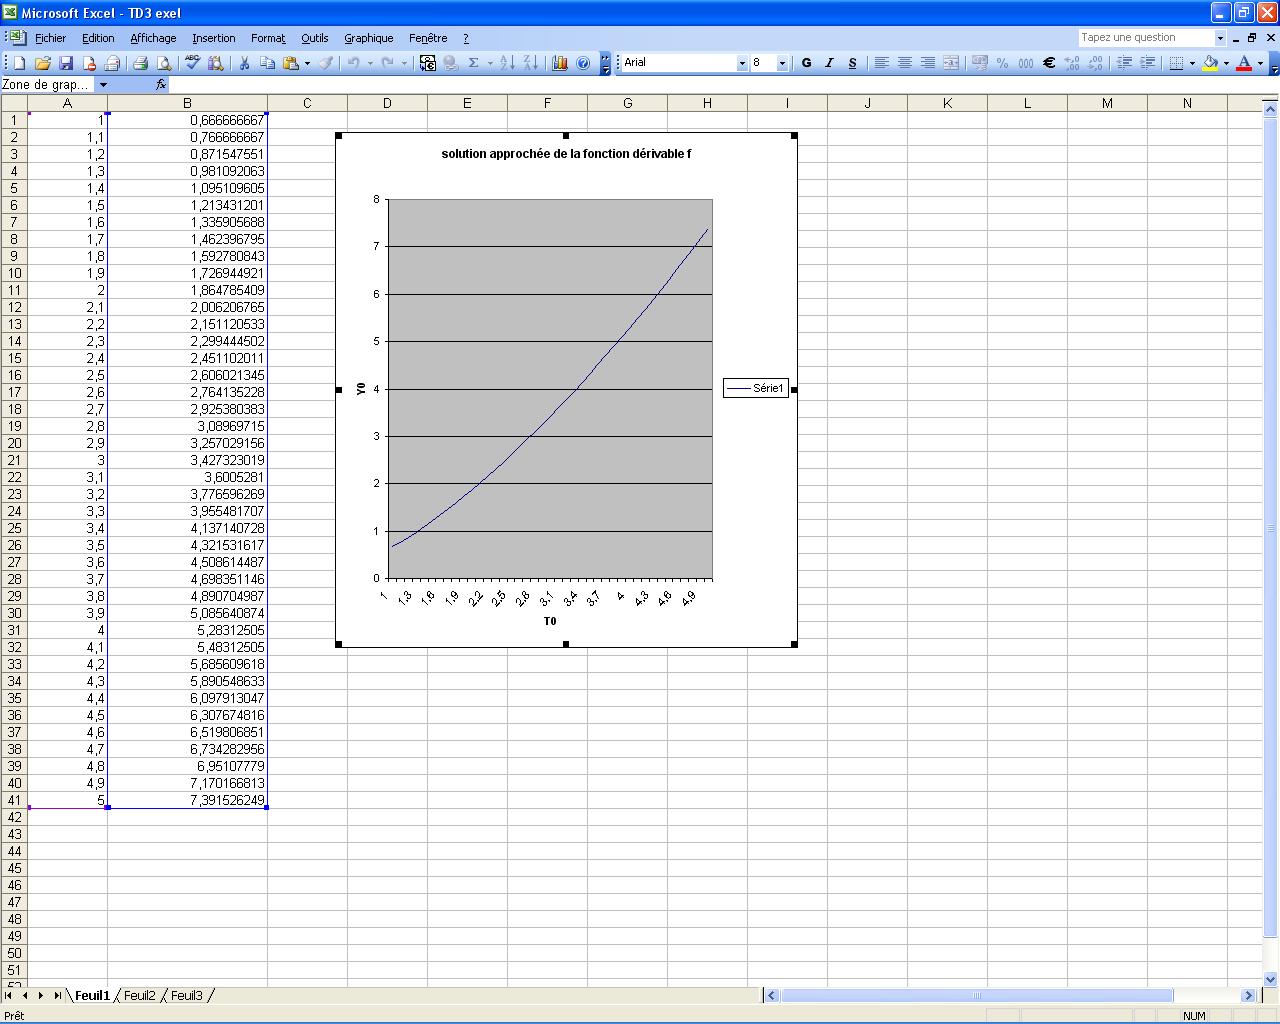The height and width of the screenshot is (1024, 1280).
Task: Open the Font Color palette arrow
Action: click(x=1260, y=63)
